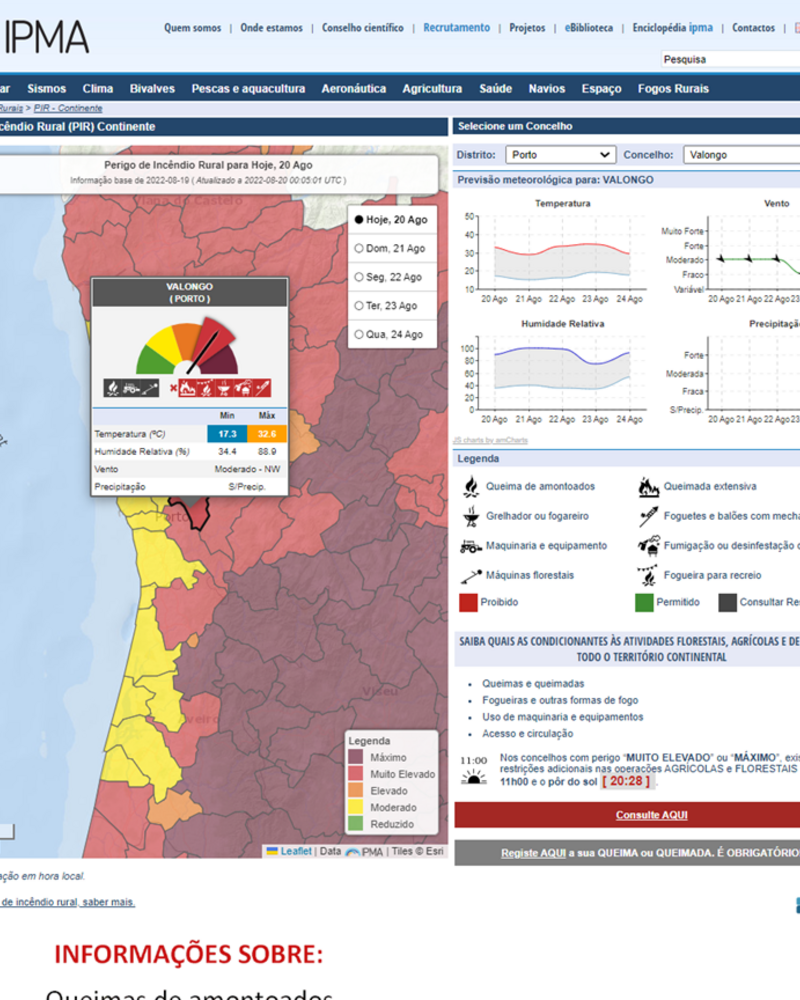
Task: Open the Fogos Rurais menu item
Action: [673, 89]
